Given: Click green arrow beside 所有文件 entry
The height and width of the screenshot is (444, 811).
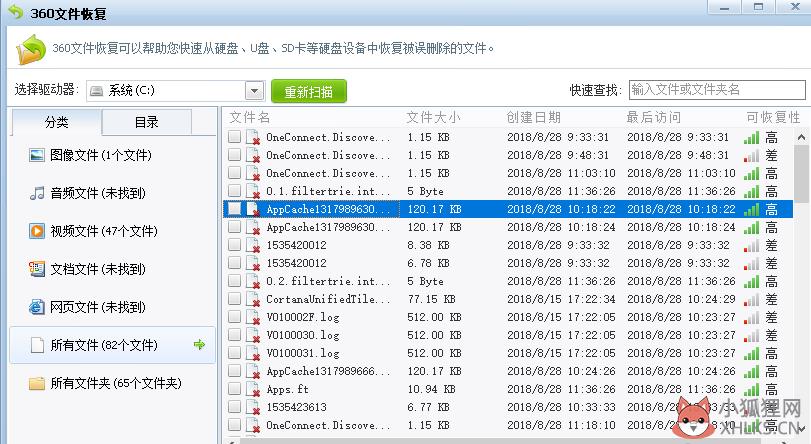Looking at the screenshot, I should click(199, 345).
